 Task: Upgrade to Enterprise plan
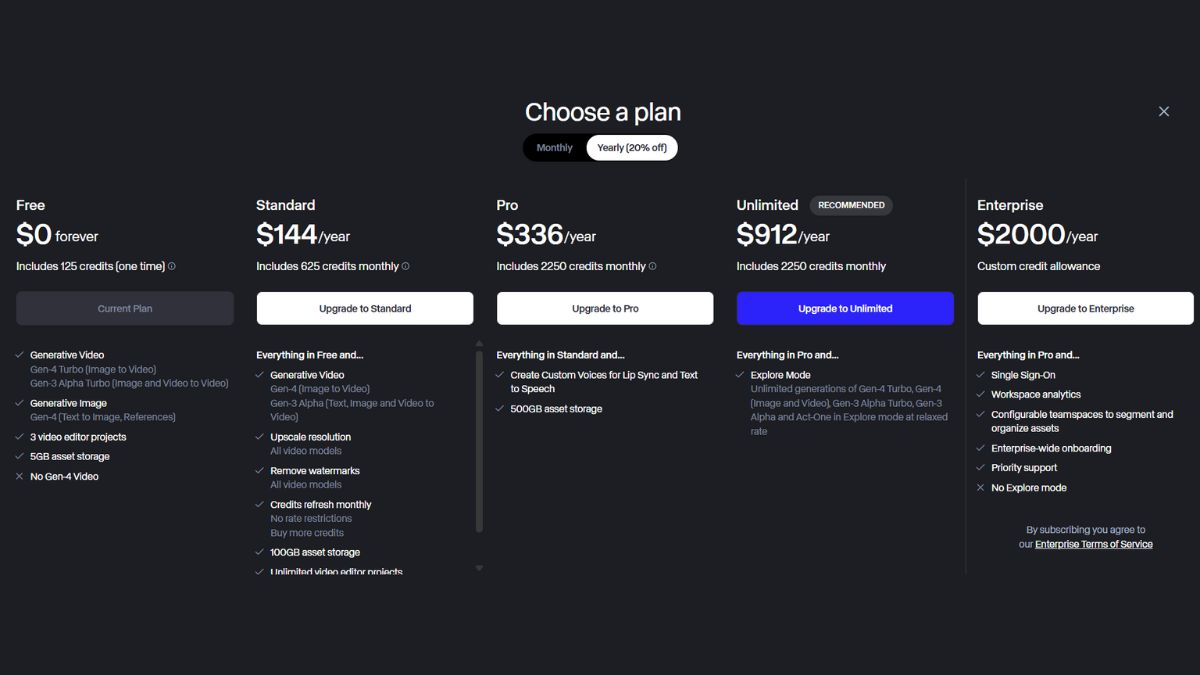tap(1085, 308)
